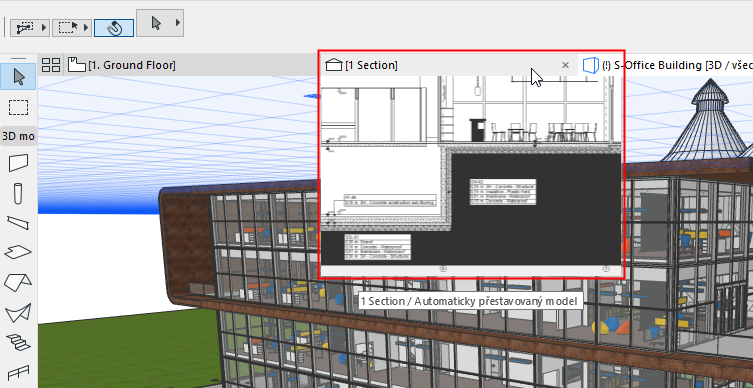Select the Arrow tool in the toolbox
This screenshot has width=753, height=388.
(18, 77)
